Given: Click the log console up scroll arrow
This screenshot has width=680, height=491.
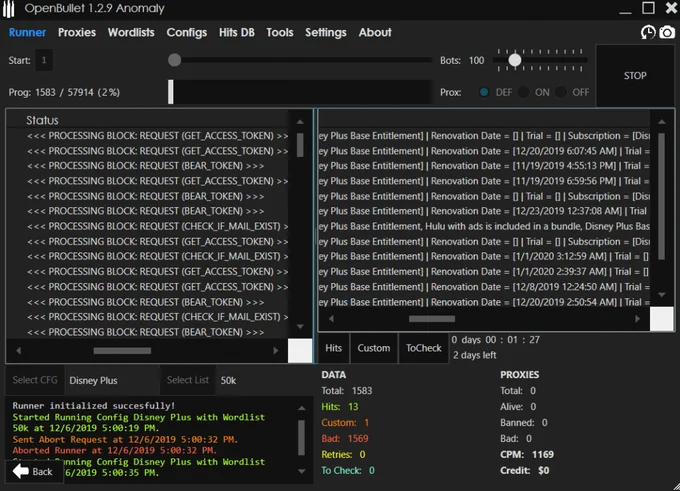Looking at the screenshot, I should click(302, 408).
